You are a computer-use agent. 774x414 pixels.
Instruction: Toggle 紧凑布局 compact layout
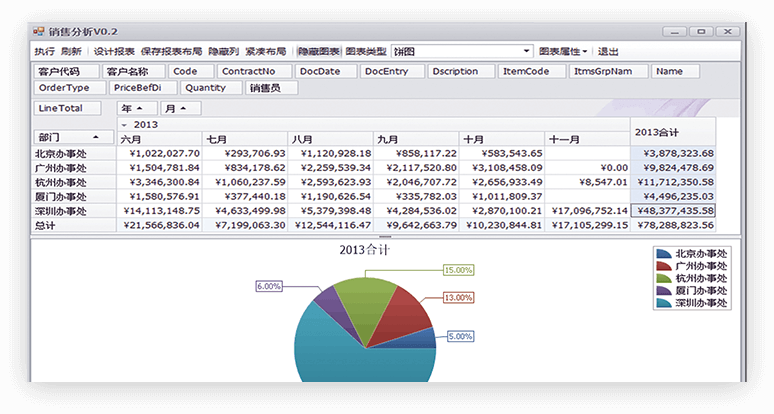(x=266, y=51)
